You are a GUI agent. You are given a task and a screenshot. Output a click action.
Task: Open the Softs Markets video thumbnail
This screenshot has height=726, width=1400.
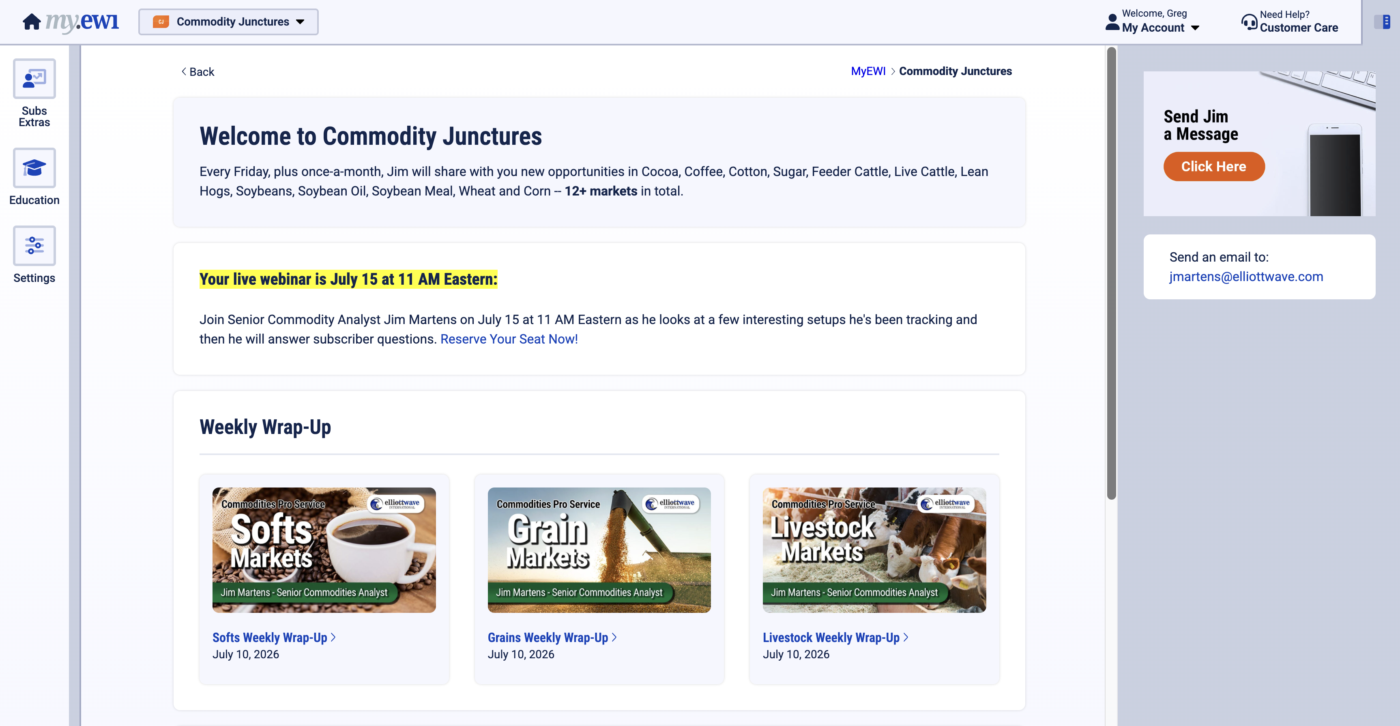pyautogui.click(x=324, y=550)
